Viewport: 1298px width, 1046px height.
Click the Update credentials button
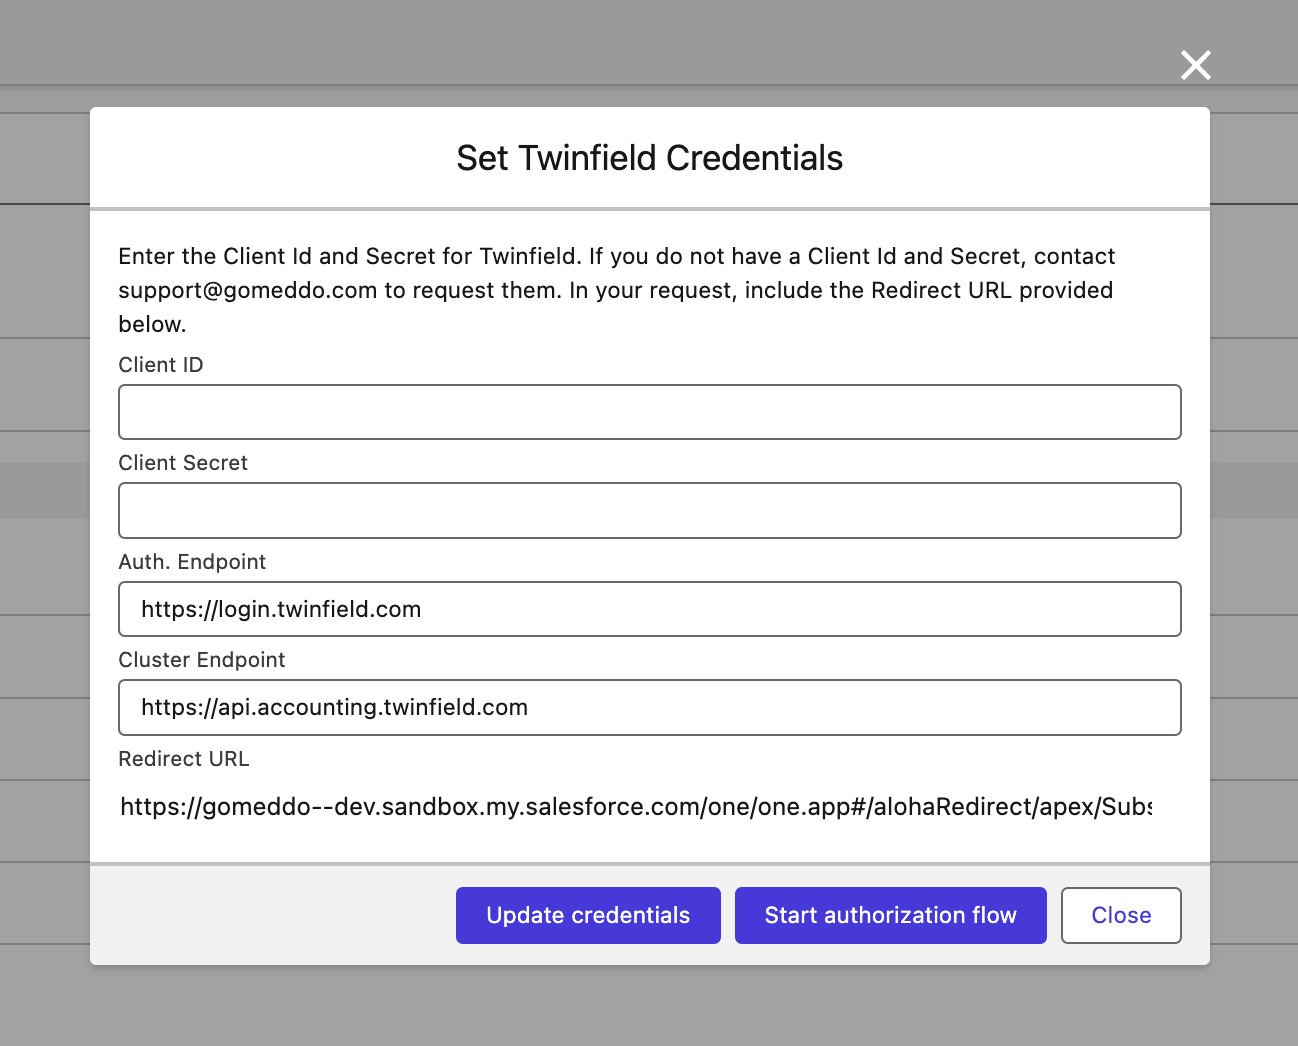click(587, 915)
